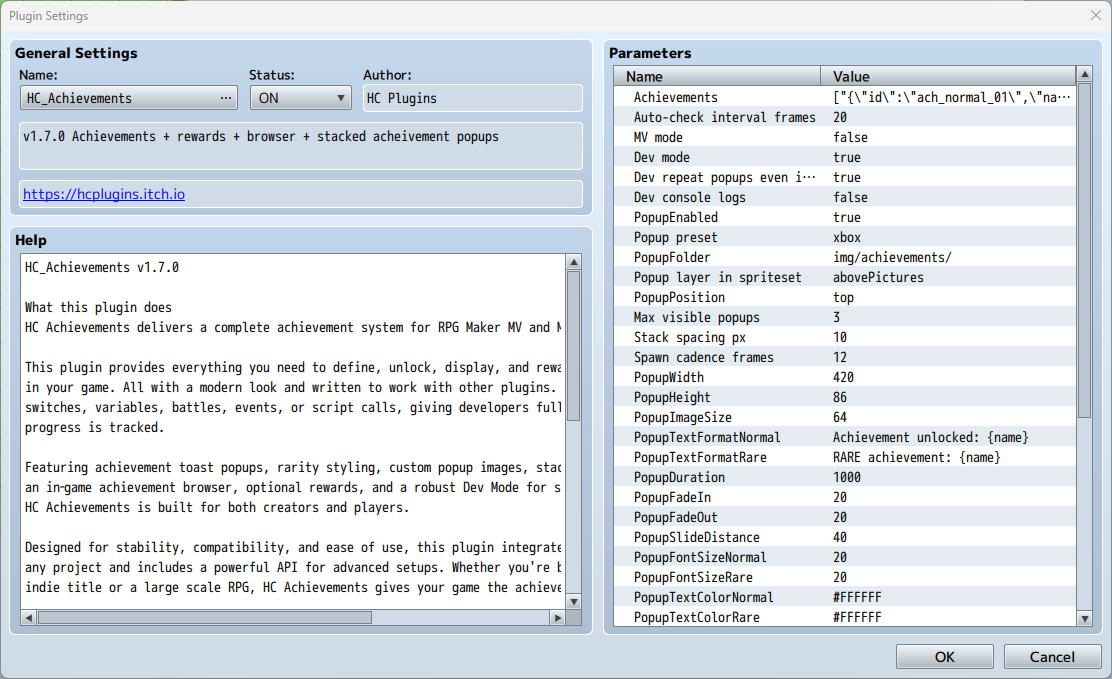Click the plugin description text box
Screen dimensions: 1112x679
(301, 145)
